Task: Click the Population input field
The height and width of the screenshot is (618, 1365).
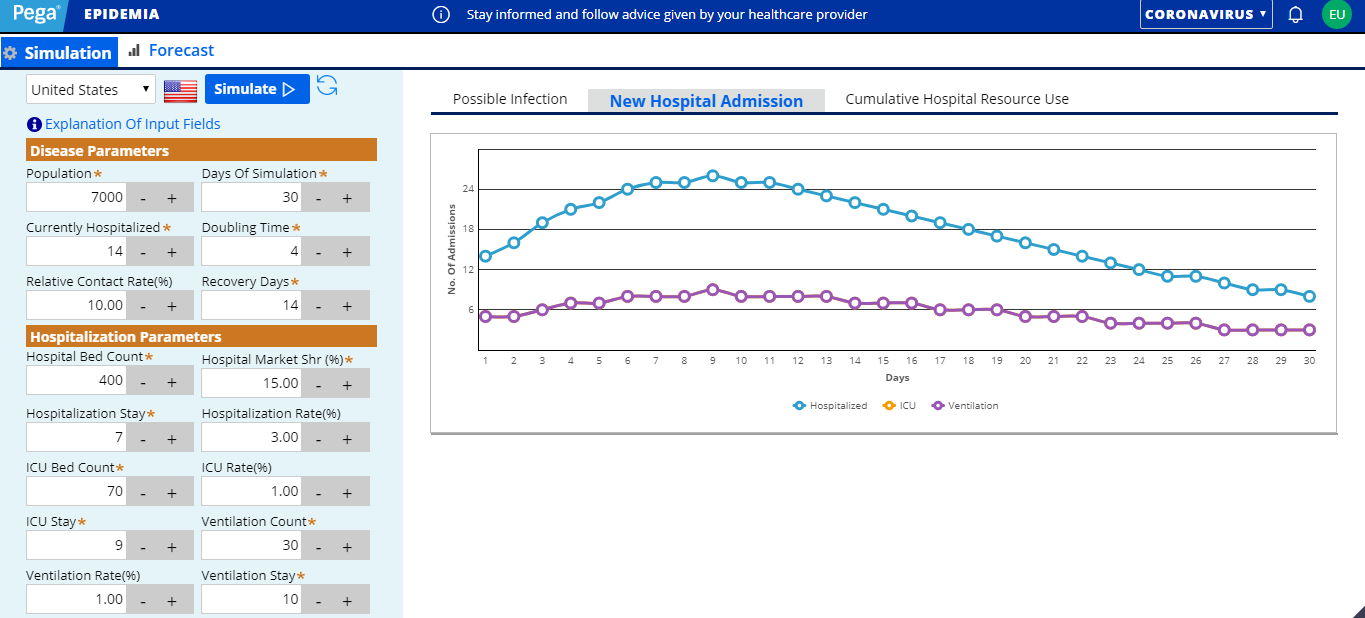Action: point(76,198)
